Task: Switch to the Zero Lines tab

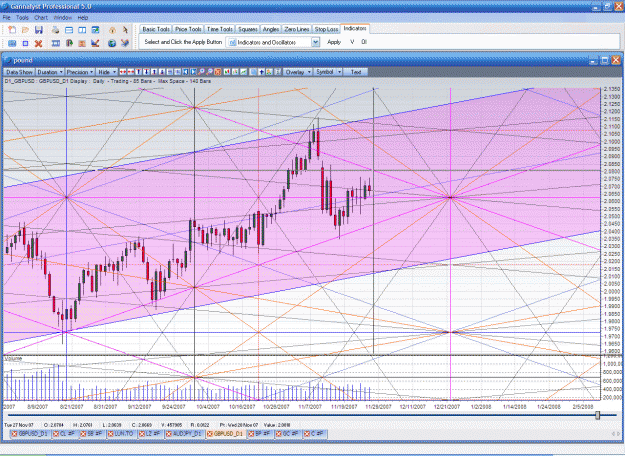Action: pos(297,29)
